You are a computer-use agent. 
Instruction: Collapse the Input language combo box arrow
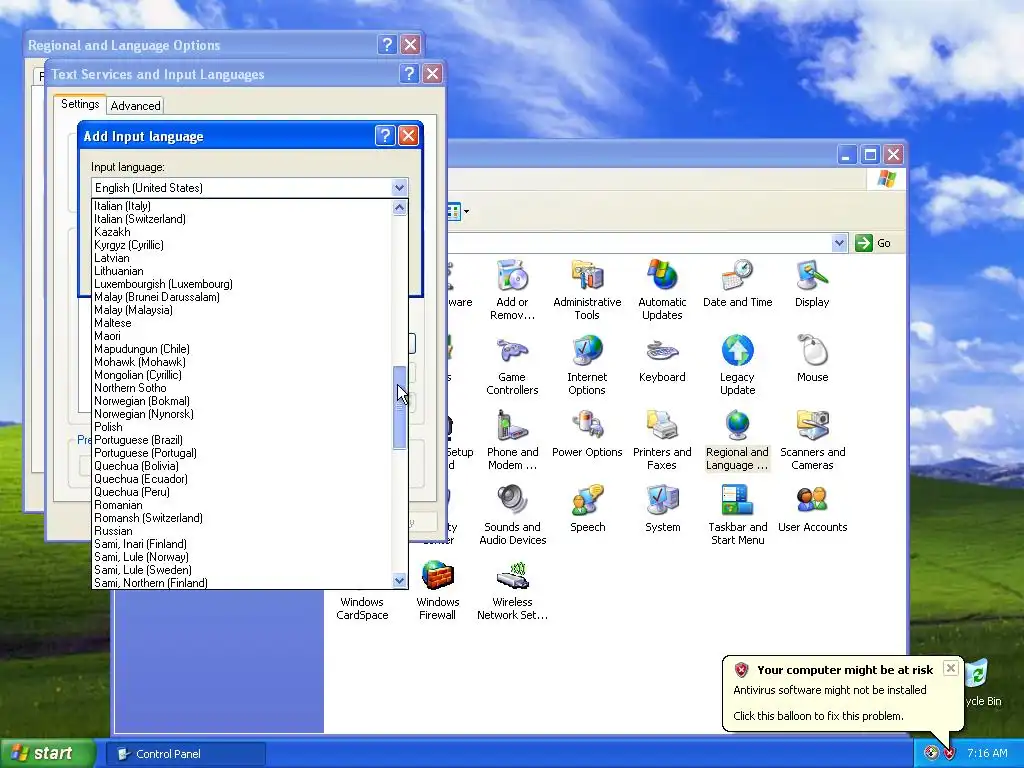point(399,187)
